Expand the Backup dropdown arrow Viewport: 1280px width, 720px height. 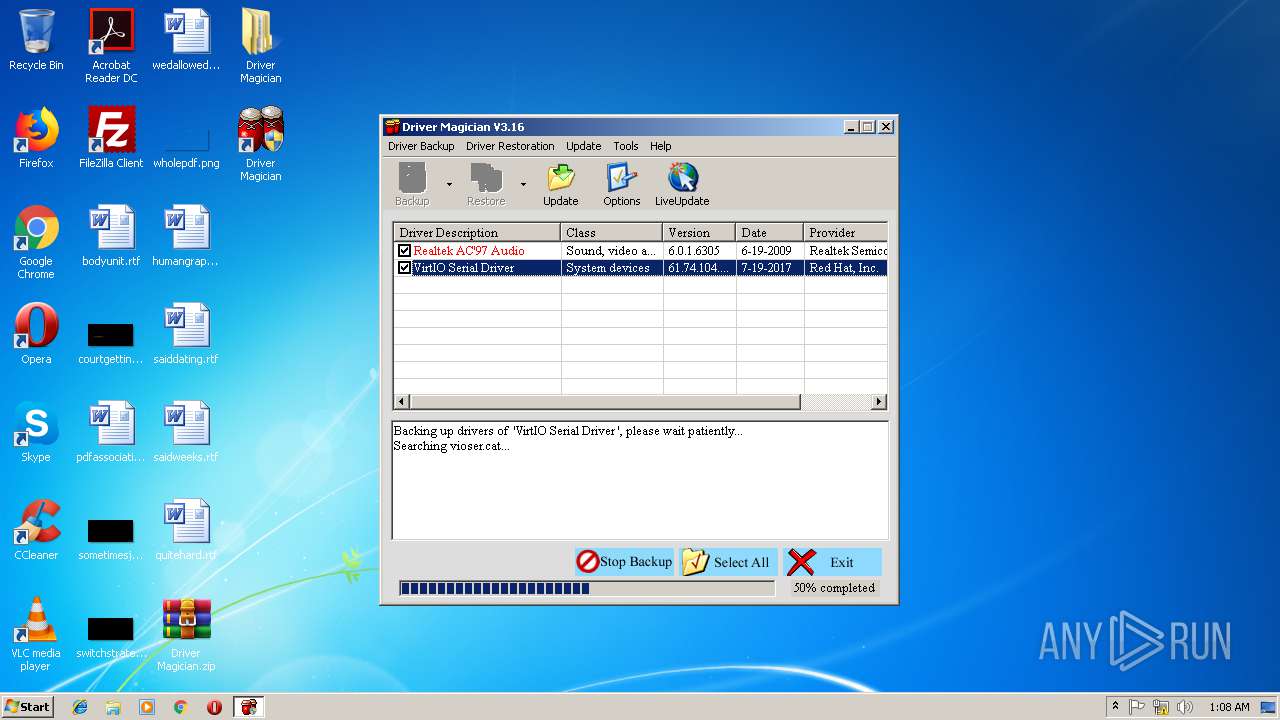click(x=449, y=185)
